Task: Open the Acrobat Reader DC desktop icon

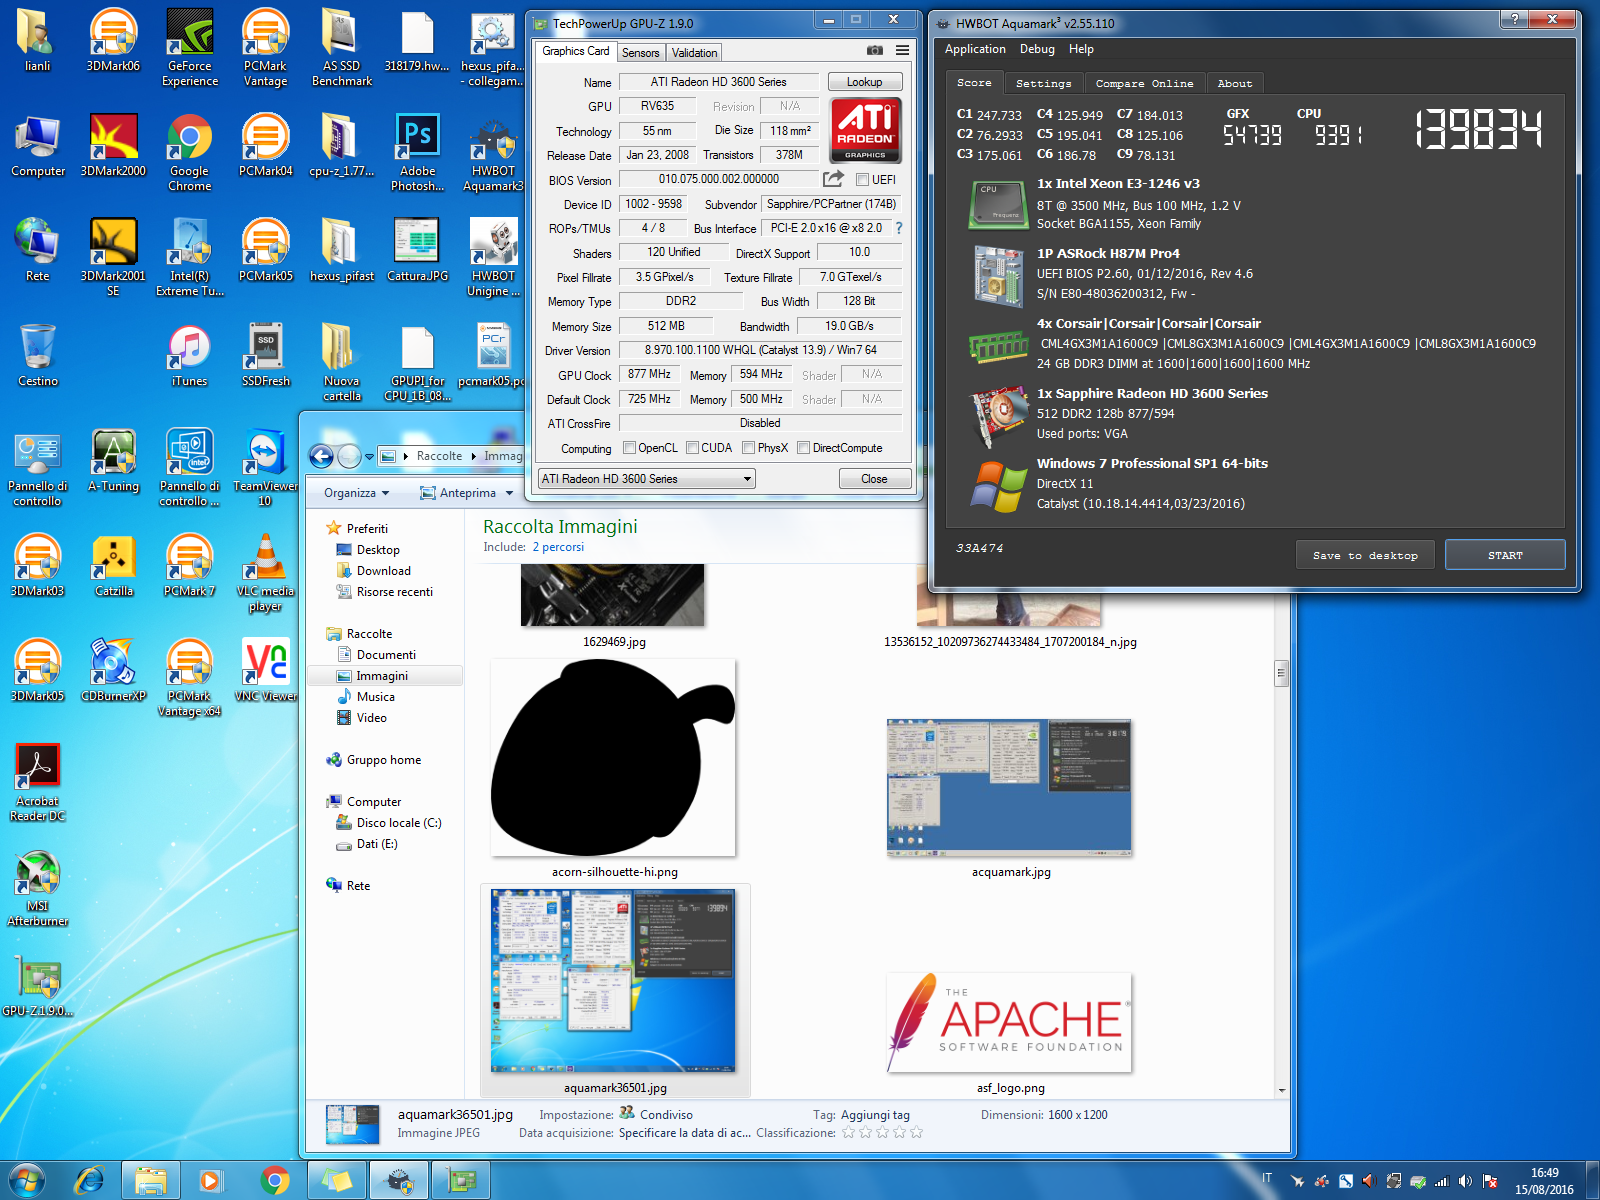Action: pyautogui.click(x=38, y=782)
